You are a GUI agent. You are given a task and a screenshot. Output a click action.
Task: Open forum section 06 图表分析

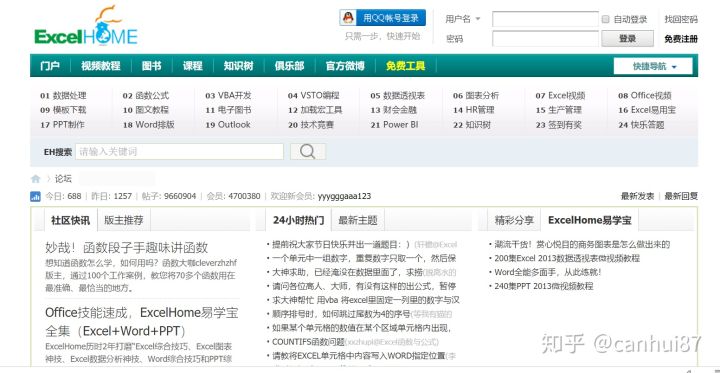(x=476, y=96)
